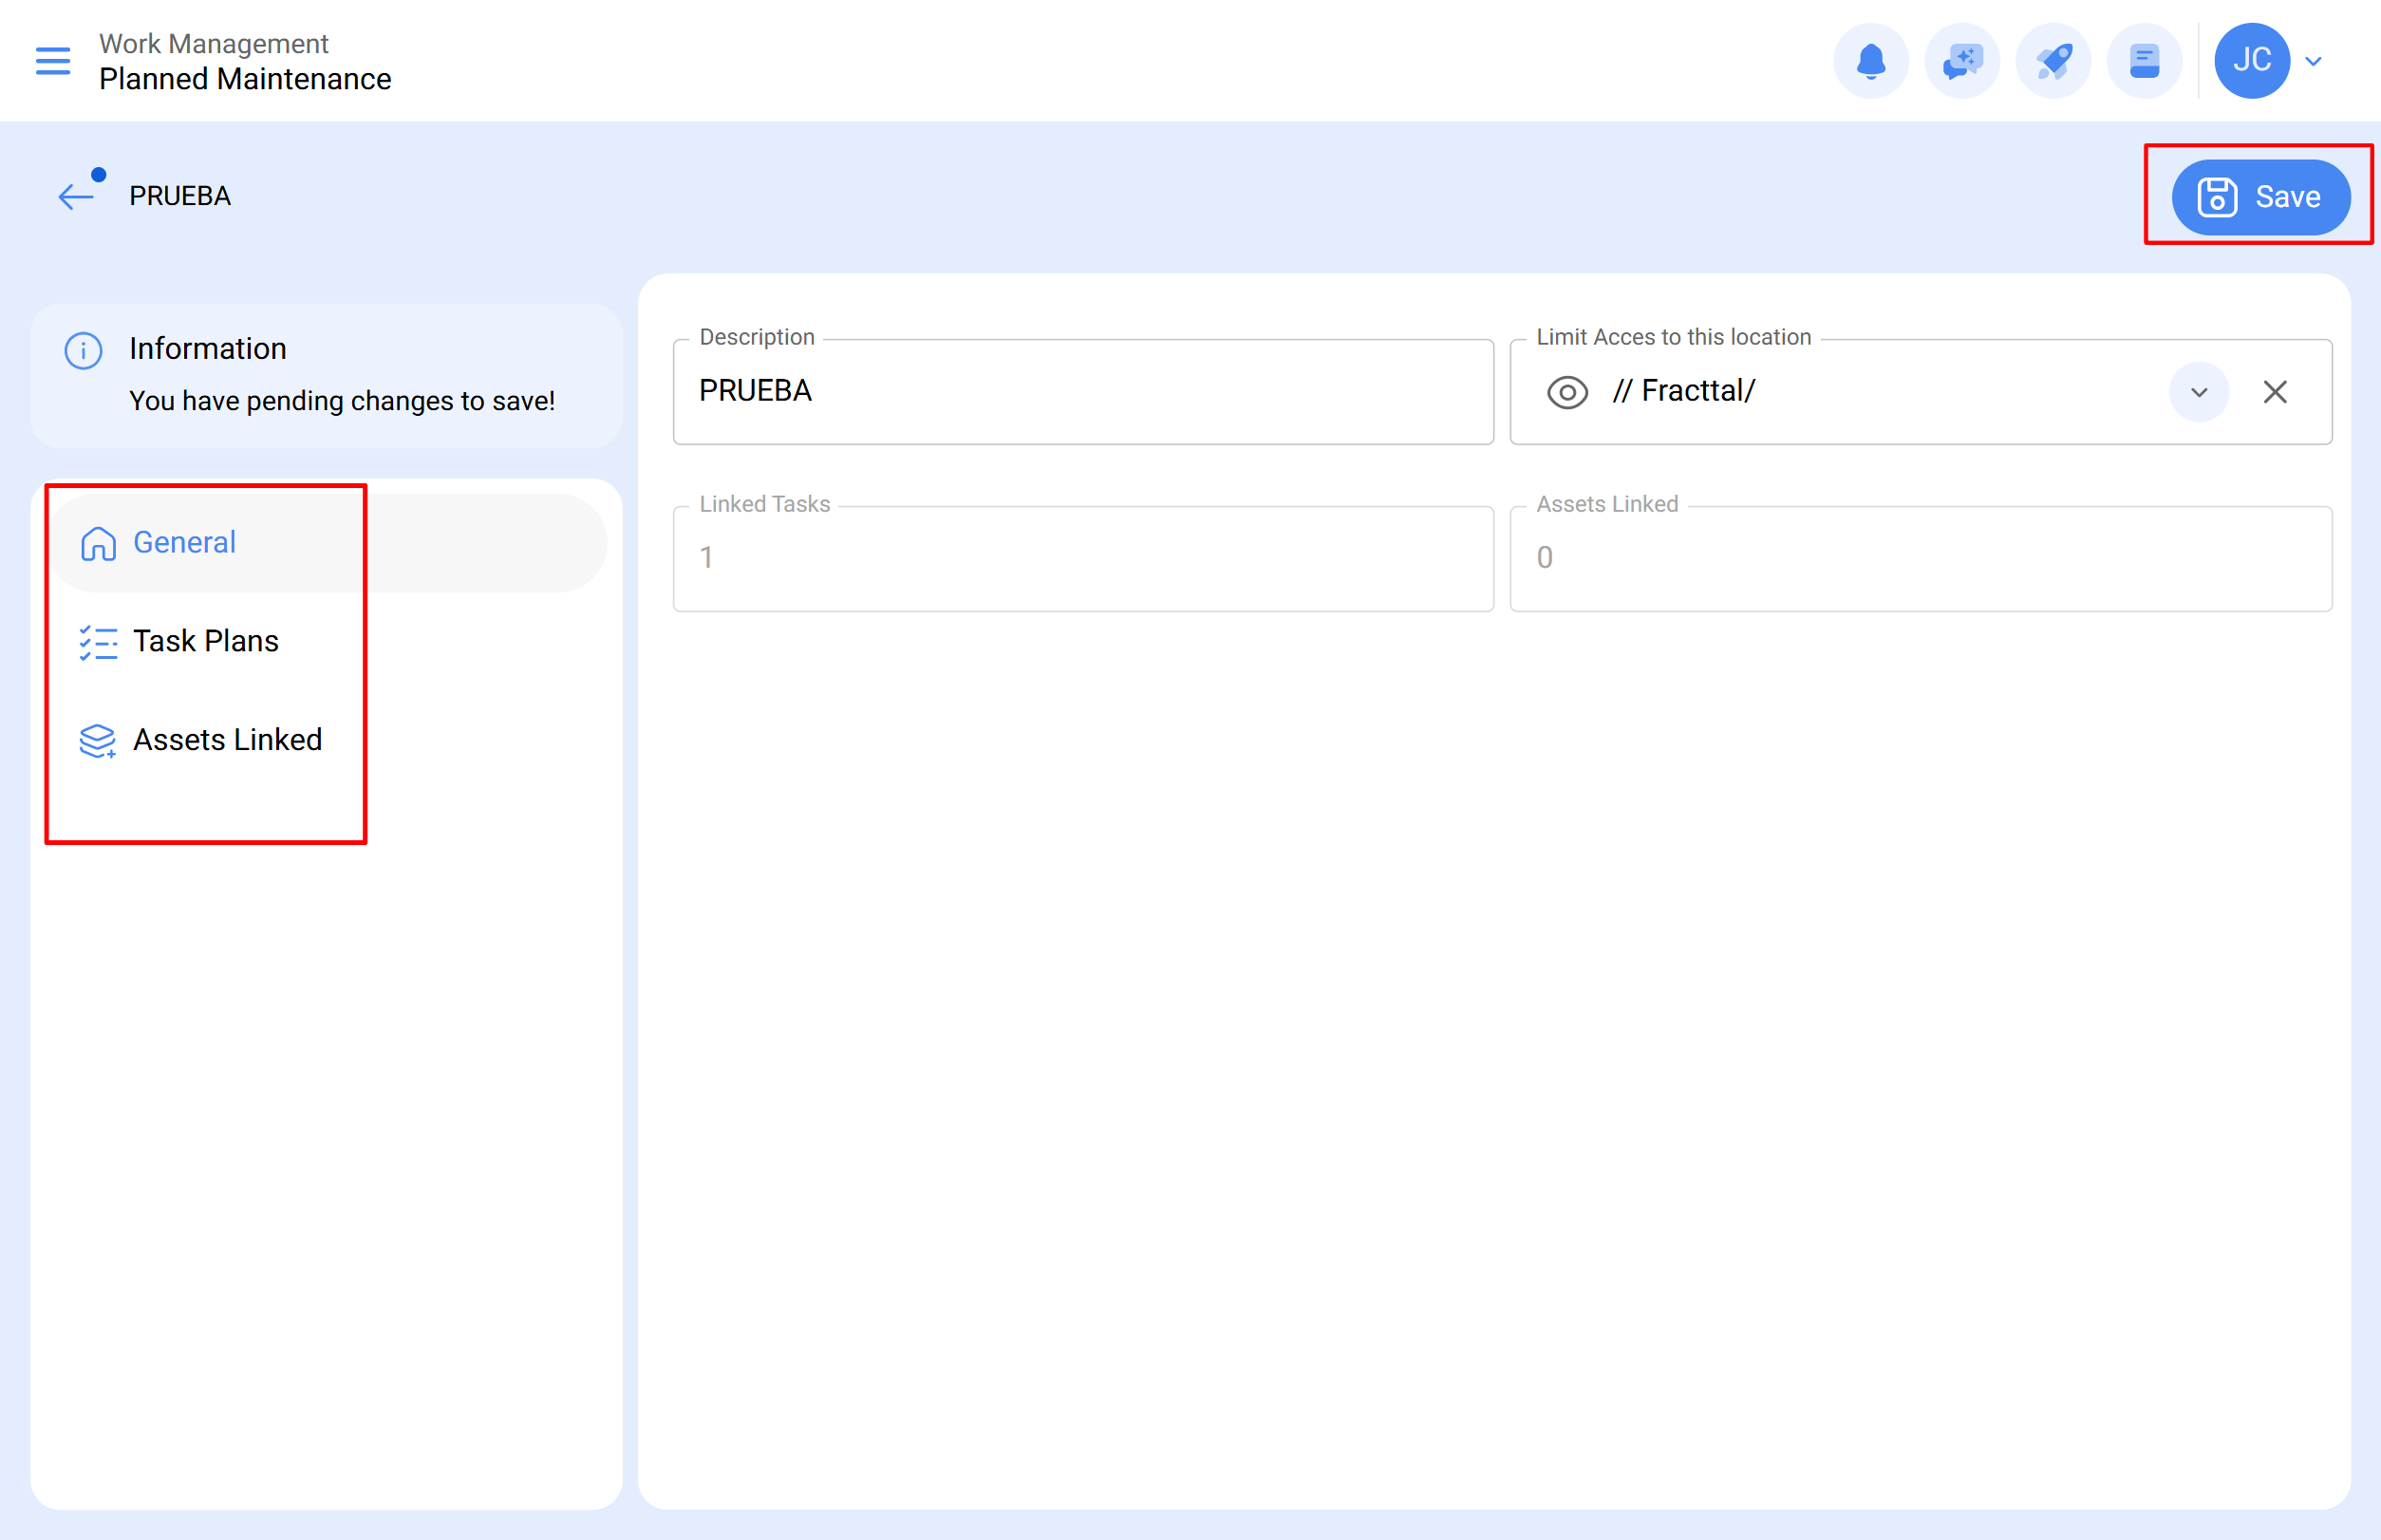Switch to the Assets Linked section
Viewport: 2381px width, 1540px height.
click(x=228, y=740)
